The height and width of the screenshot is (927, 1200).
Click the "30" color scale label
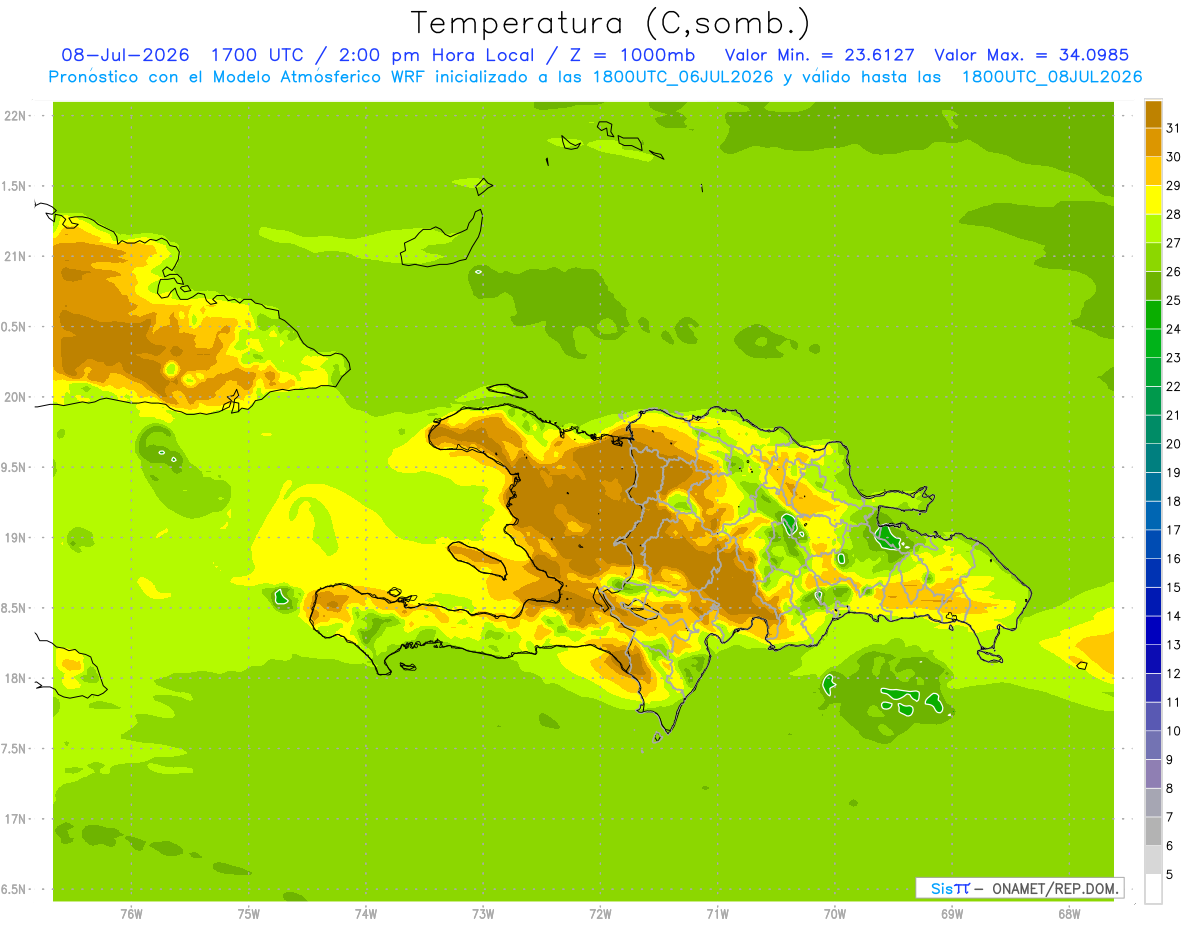(x=1174, y=158)
